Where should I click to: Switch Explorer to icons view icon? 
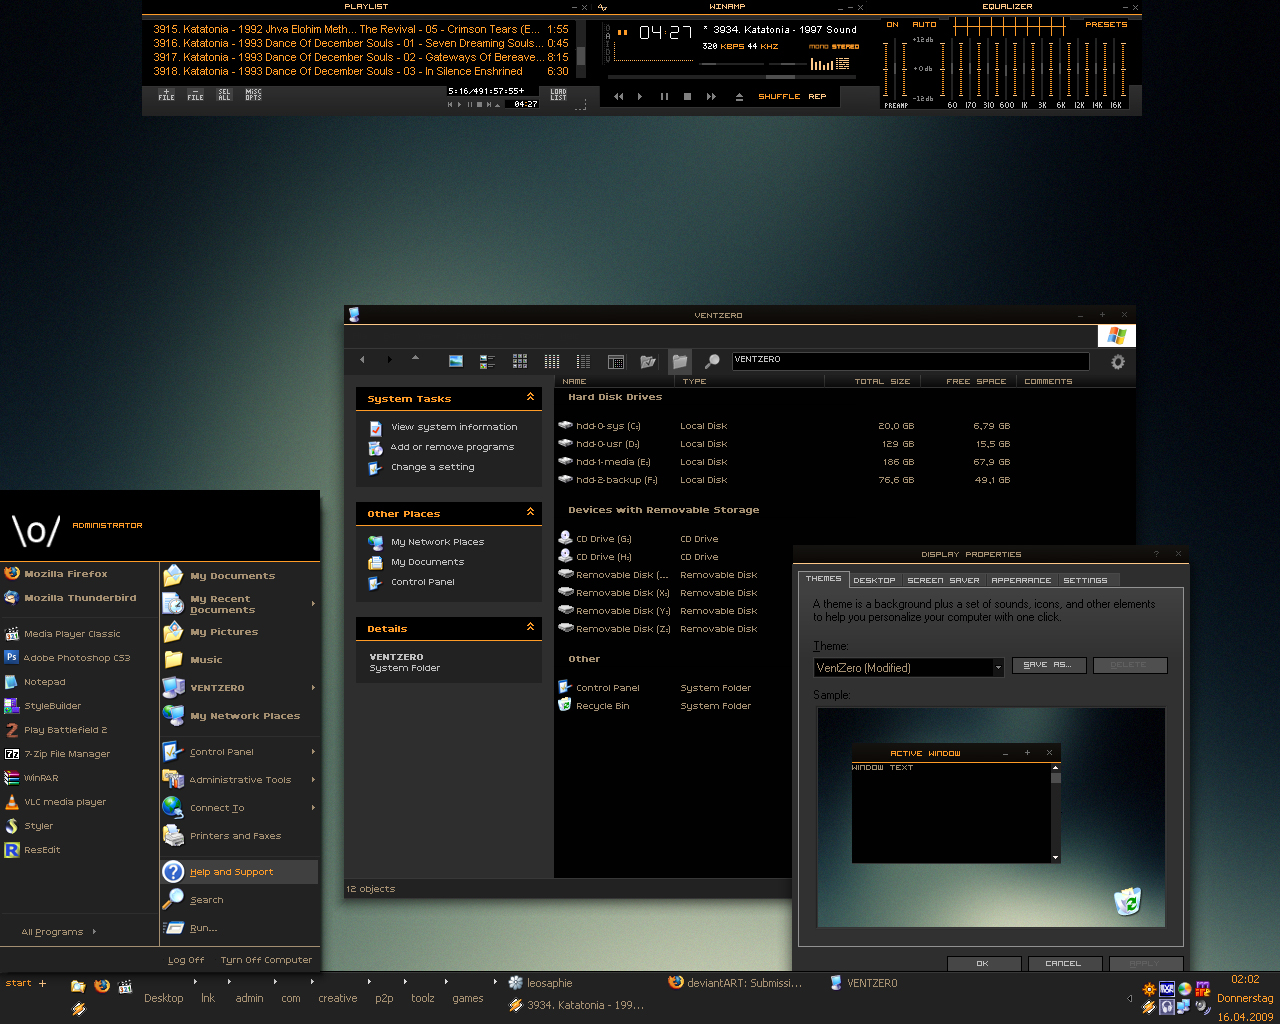(x=520, y=361)
